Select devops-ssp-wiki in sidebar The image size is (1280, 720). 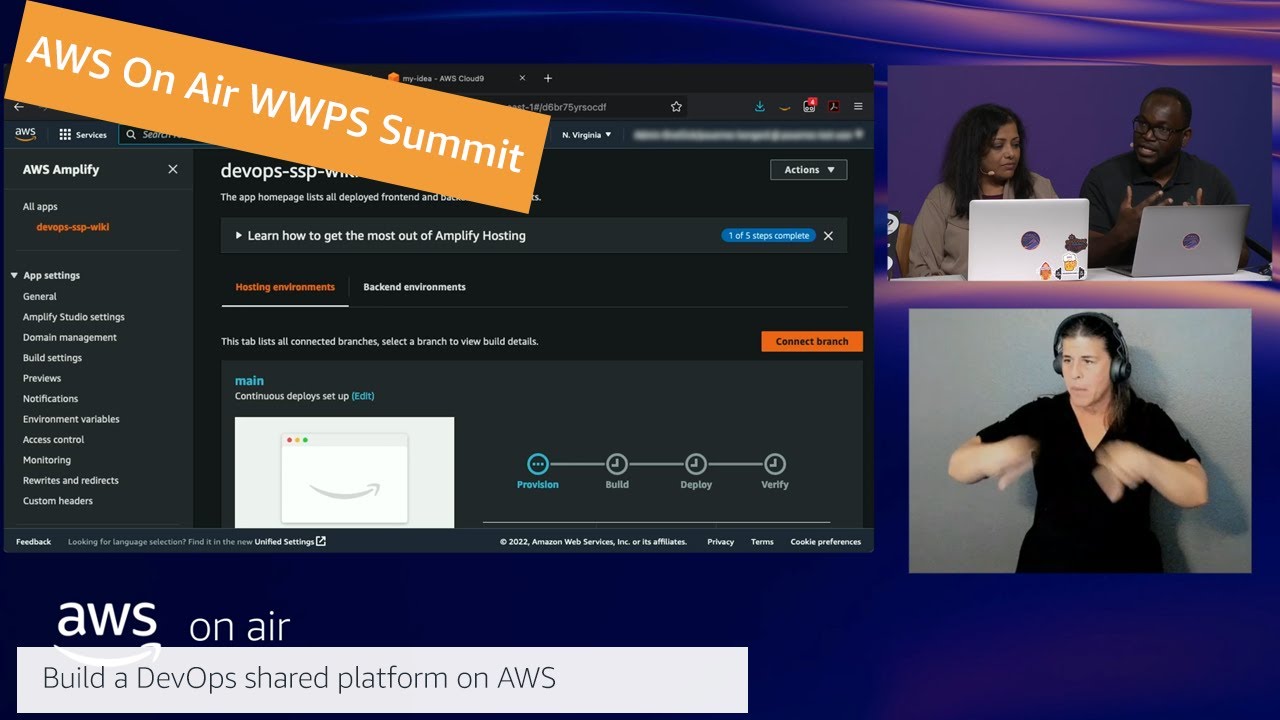pyautogui.click(x=73, y=227)
